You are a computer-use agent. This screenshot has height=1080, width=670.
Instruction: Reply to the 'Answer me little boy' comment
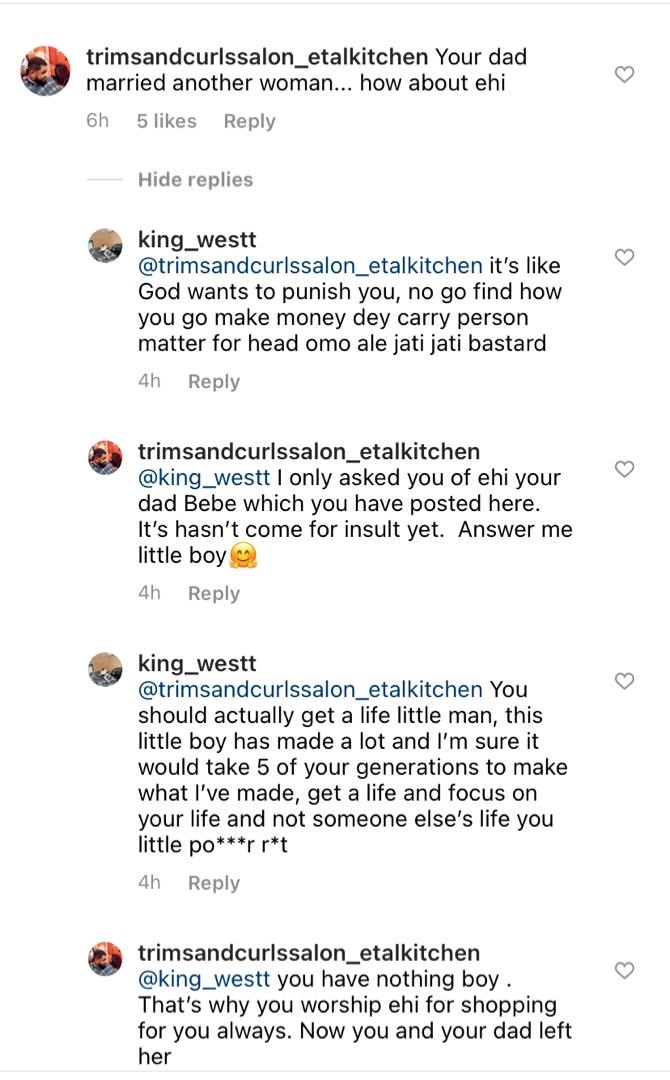(213, 594)
